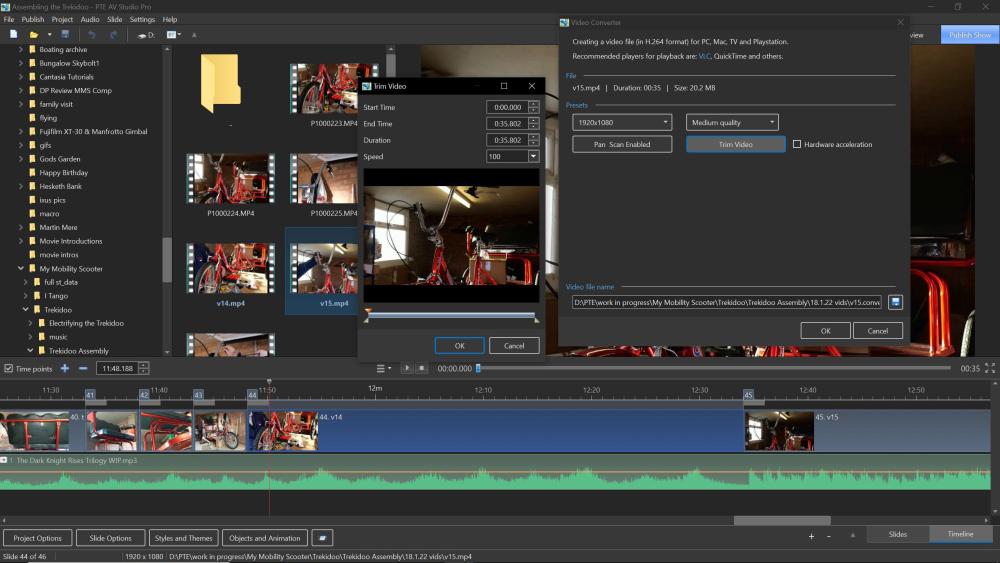Image resolution: width=1000 pixels, height=563 pixels.
Task: Cancel the Video Converter dialog
Action: click(x=877, y=330)
